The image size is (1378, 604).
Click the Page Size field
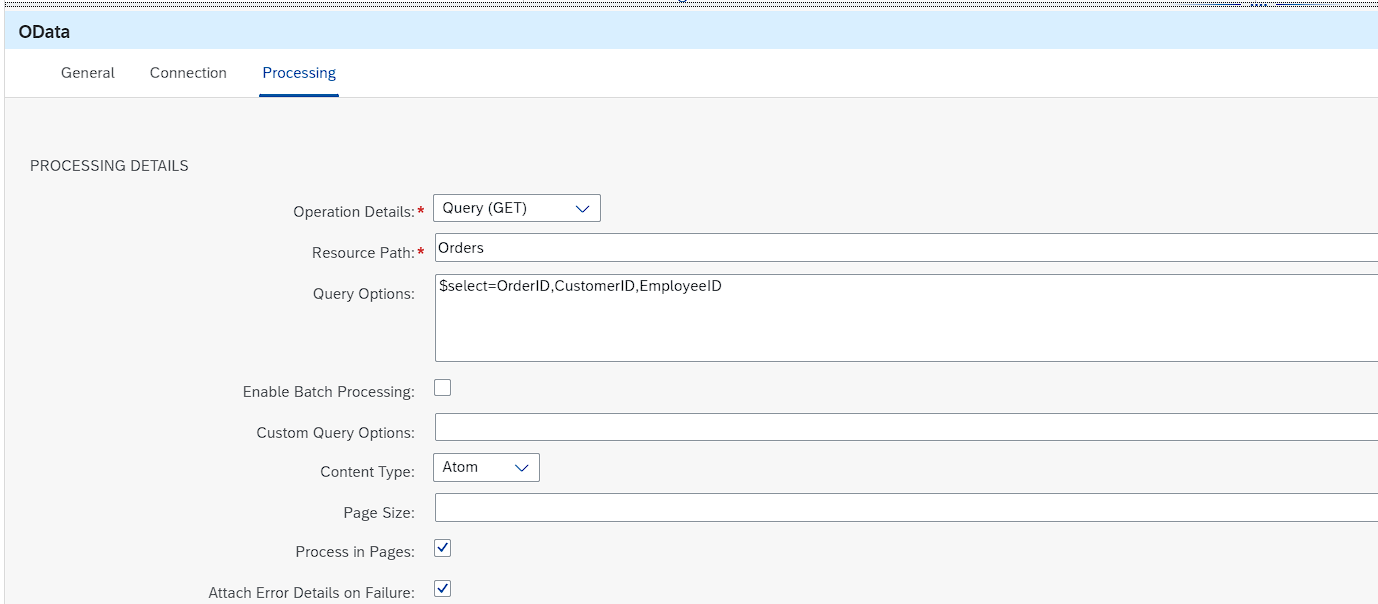coord(700,507)
